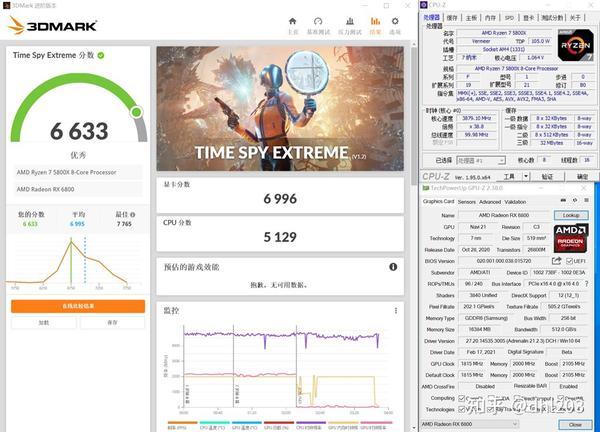Switch to CPU-Z Memory tab
The image size is (600, 432).
point(490,18)
